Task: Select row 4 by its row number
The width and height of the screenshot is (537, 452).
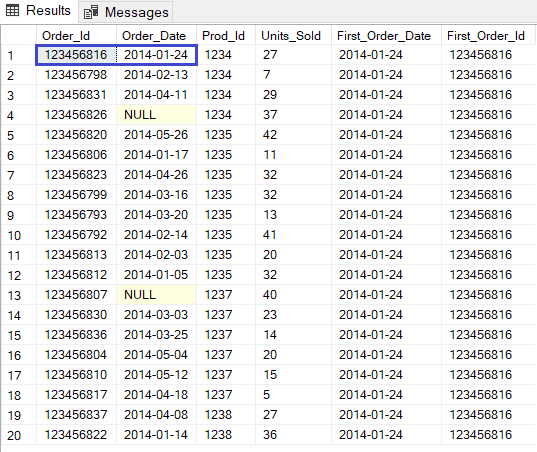Action: (x=19, y=115)
